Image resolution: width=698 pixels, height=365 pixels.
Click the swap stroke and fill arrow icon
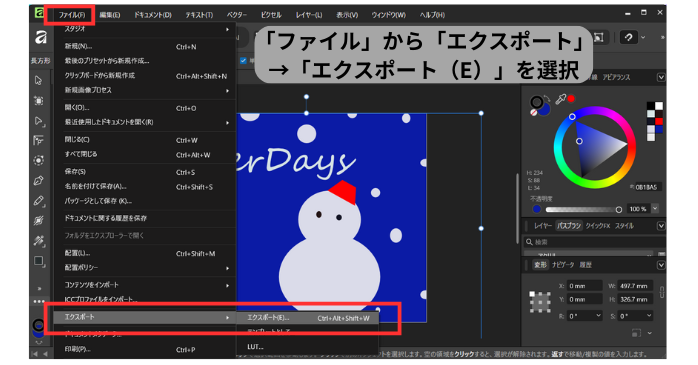pos(547,99)
